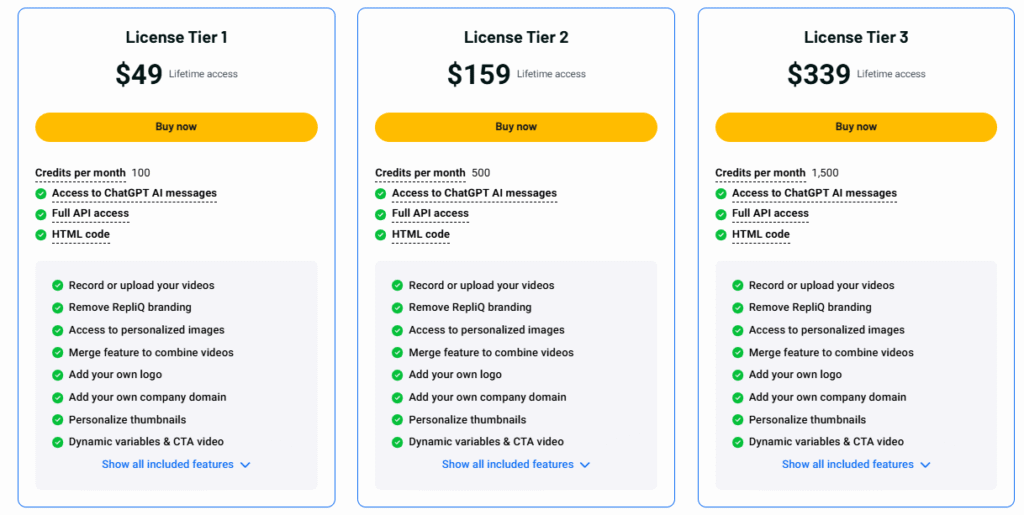This screenshot has height=515, width=1024.
Task: Purchase License Tier 3 with Buy now
Action: click(x=856, y=127)
